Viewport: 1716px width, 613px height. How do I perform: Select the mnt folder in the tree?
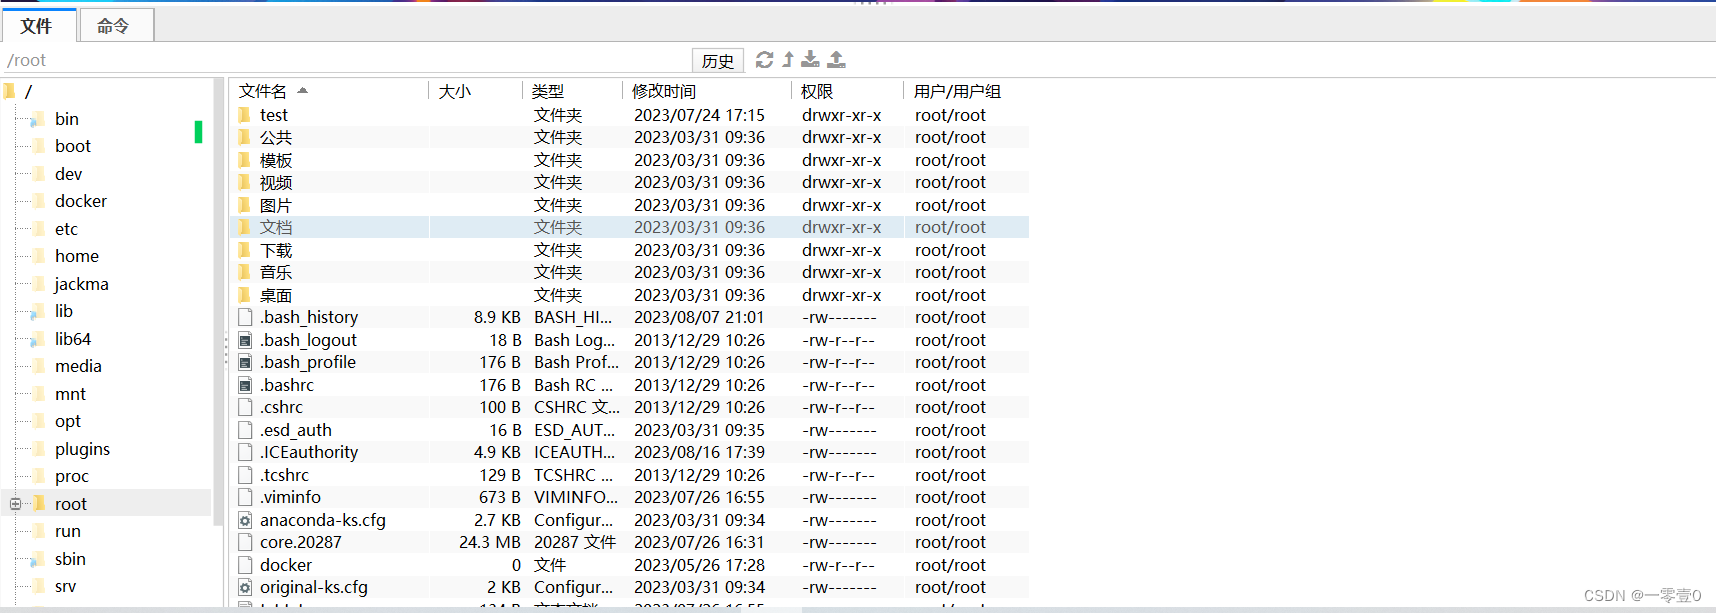click(70, 394)
